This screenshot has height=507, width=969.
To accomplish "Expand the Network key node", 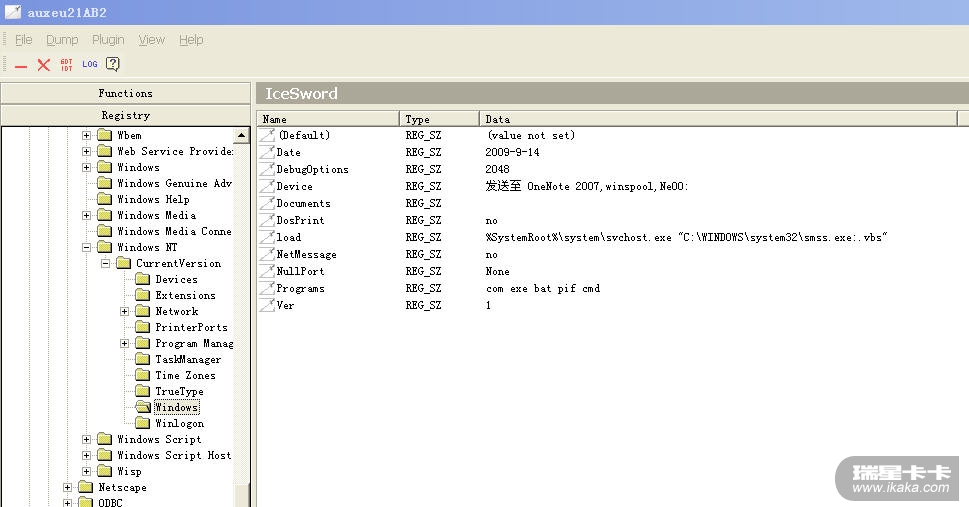I will (125, 311).
